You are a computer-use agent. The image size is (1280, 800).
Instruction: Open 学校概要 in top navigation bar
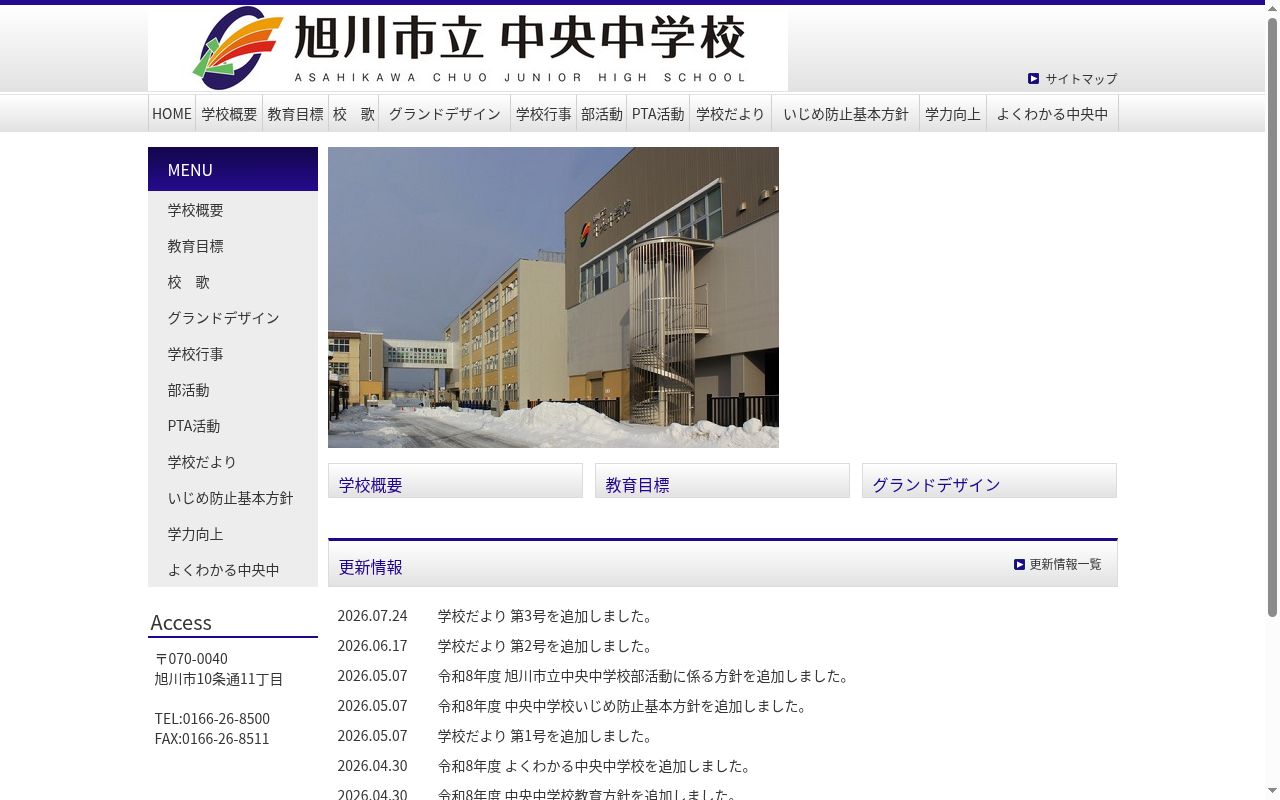(x=229, y=114)
